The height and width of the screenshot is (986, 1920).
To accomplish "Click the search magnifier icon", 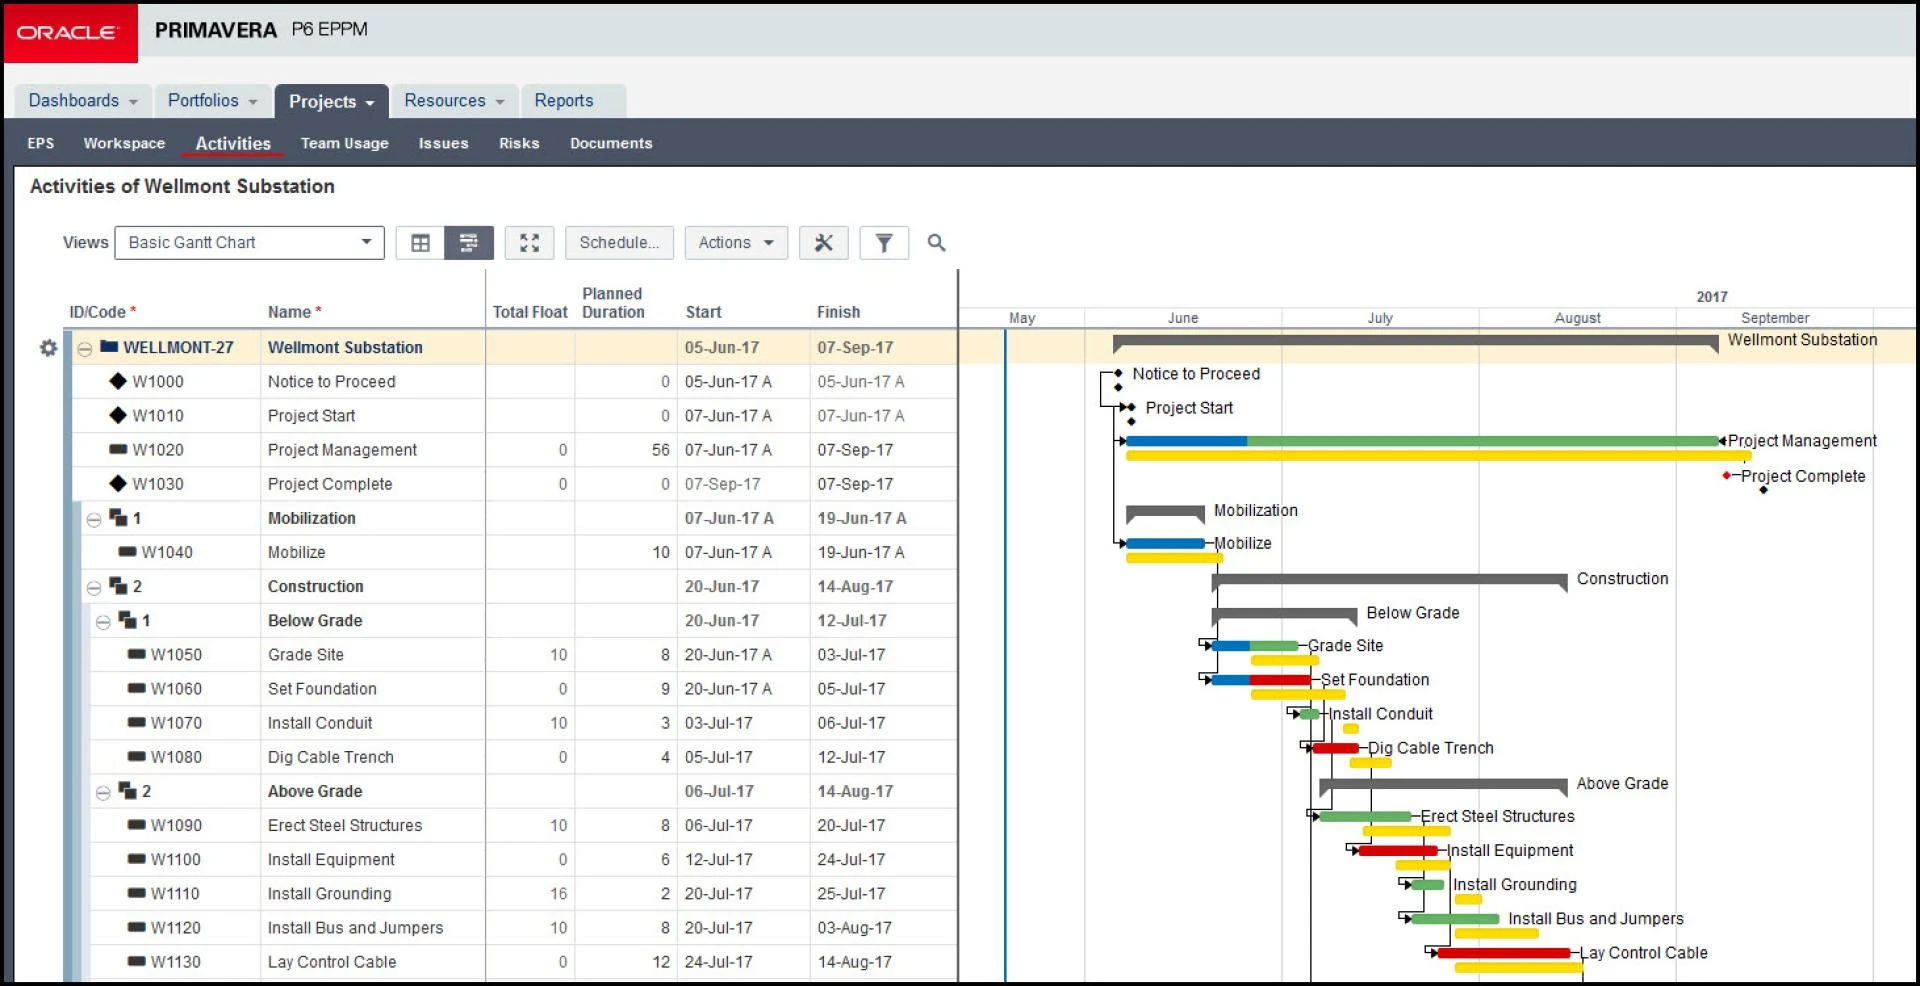I will click(936, 243).
